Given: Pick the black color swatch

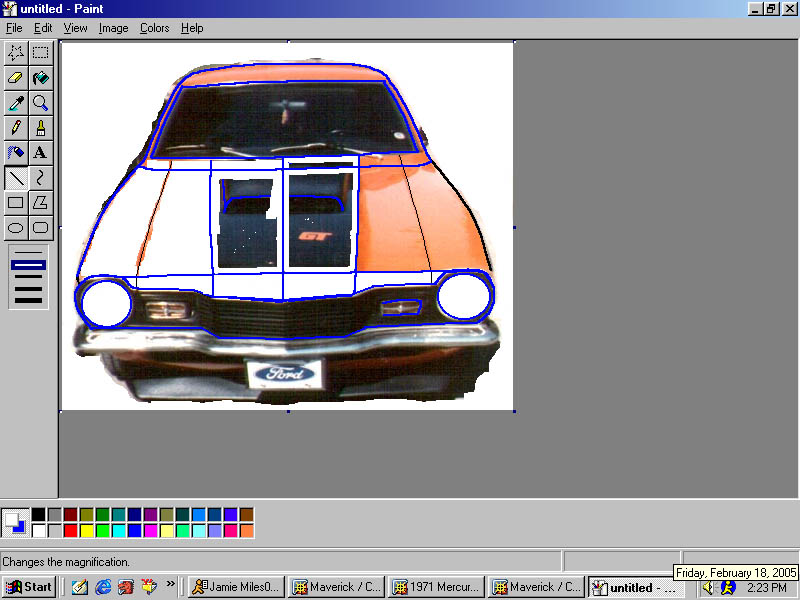Looking at the screenshot, I should [38, 514].
